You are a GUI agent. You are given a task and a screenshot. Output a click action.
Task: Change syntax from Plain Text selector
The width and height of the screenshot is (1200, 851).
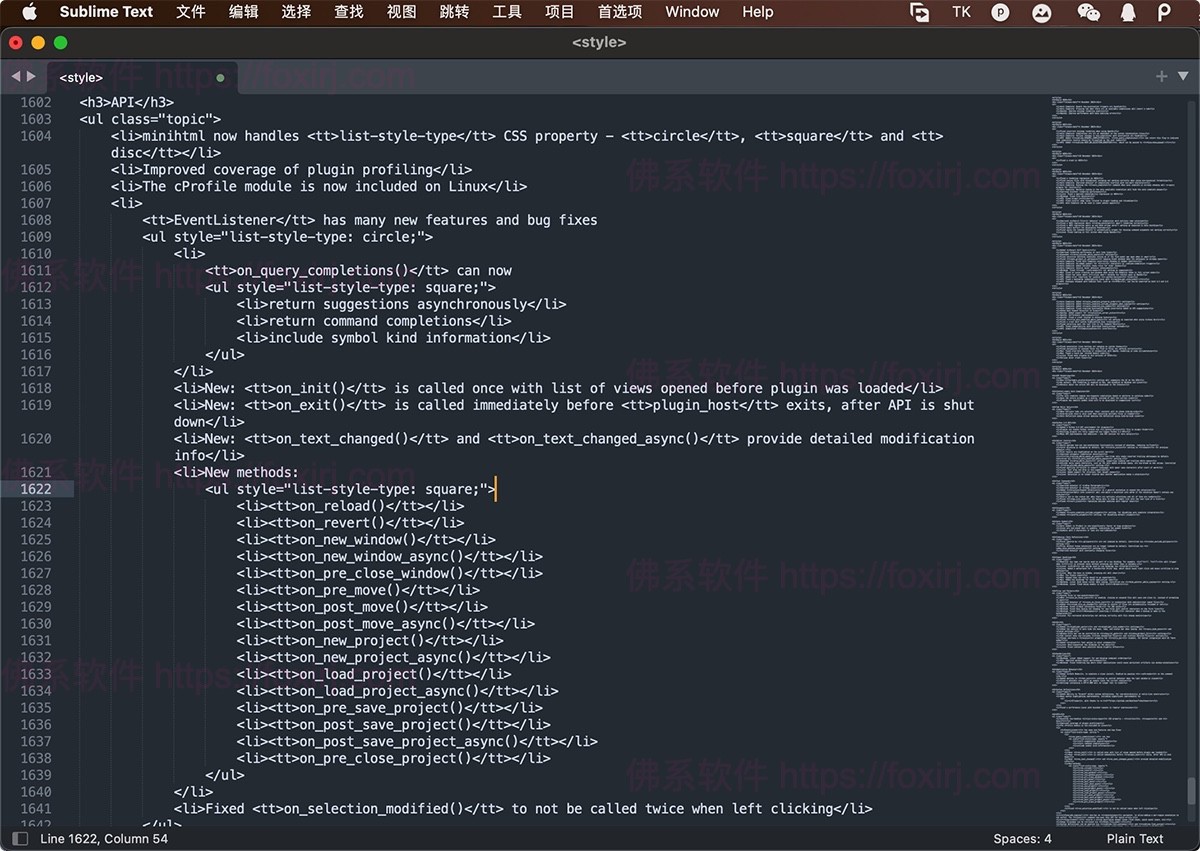1135,839
